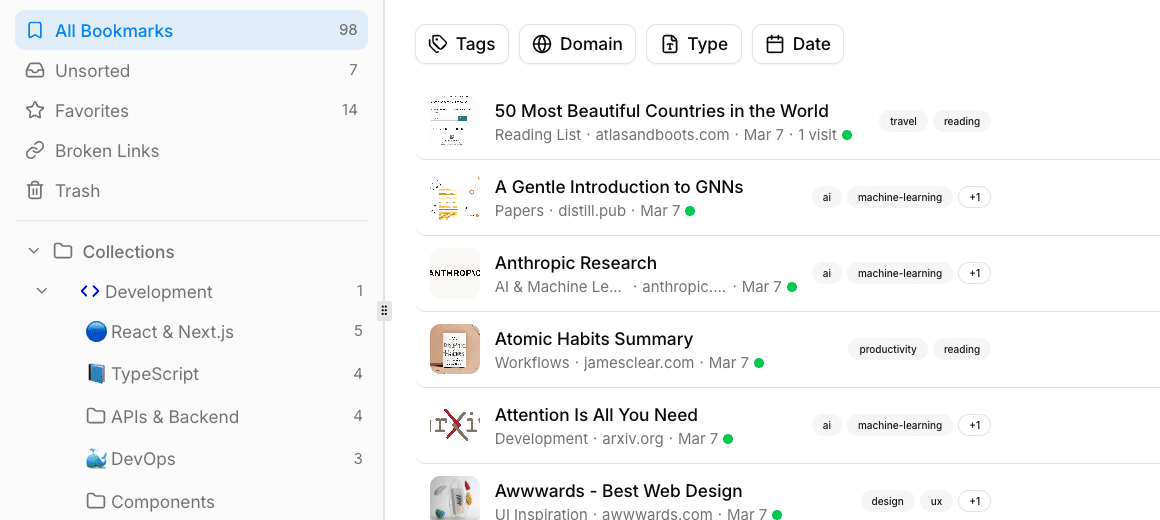Show the Broken Links section
1160x520 pixels.
click(x=192, y=150)
